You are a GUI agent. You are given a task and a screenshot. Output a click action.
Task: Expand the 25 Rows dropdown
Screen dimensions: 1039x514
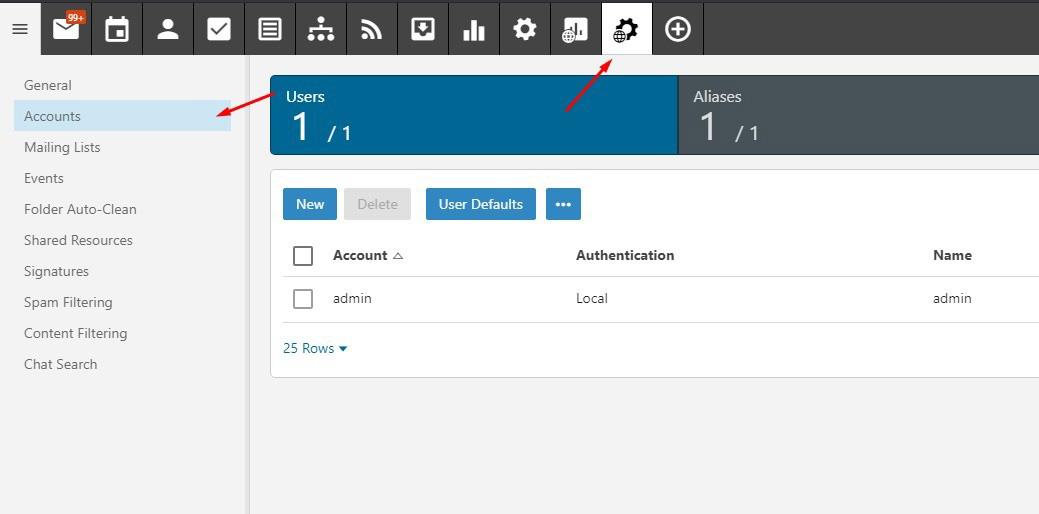point(315,348)
